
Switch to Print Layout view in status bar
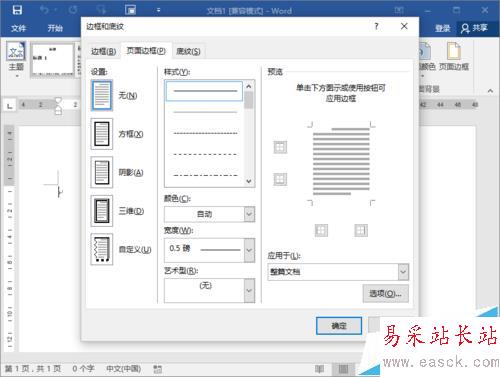343,369
